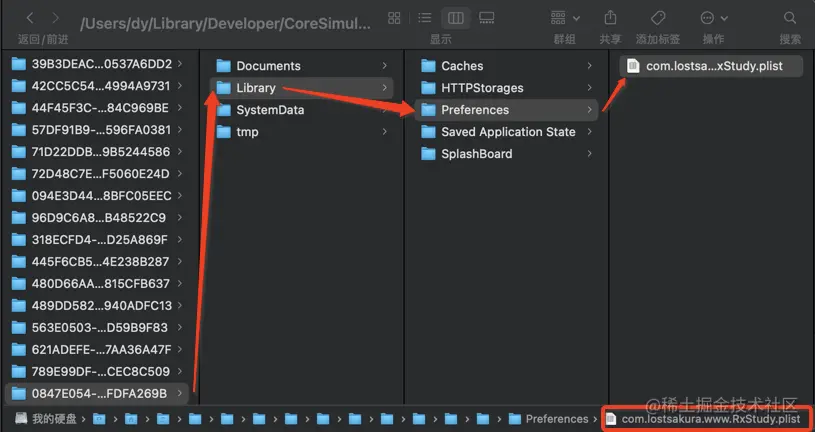Expand the Caches folder chevron
Image resolution: width=815 pixels, height=432 pixels.
[x=591, y=66]
